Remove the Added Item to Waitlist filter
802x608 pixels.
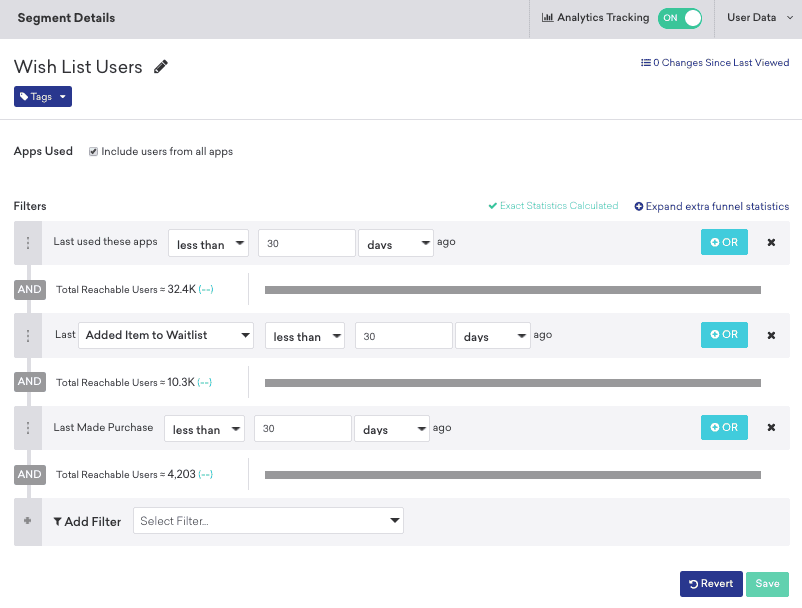pyautogui.click(x=770, y=335)
